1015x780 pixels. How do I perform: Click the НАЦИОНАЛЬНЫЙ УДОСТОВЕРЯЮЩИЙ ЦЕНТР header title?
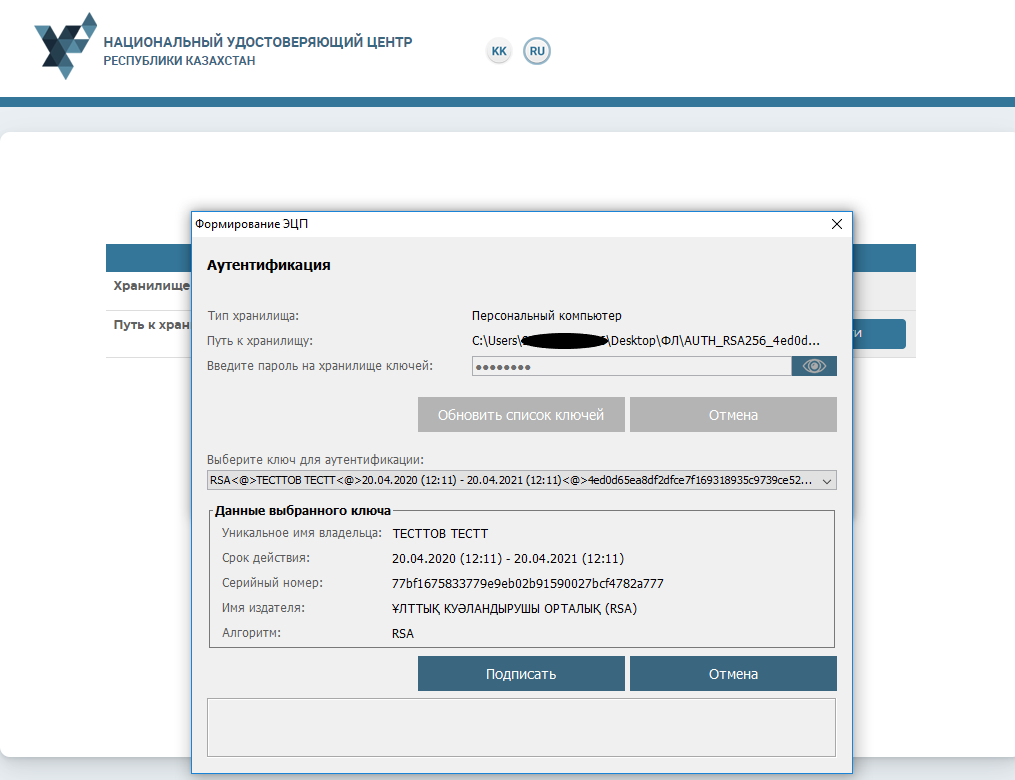[258, 42]
